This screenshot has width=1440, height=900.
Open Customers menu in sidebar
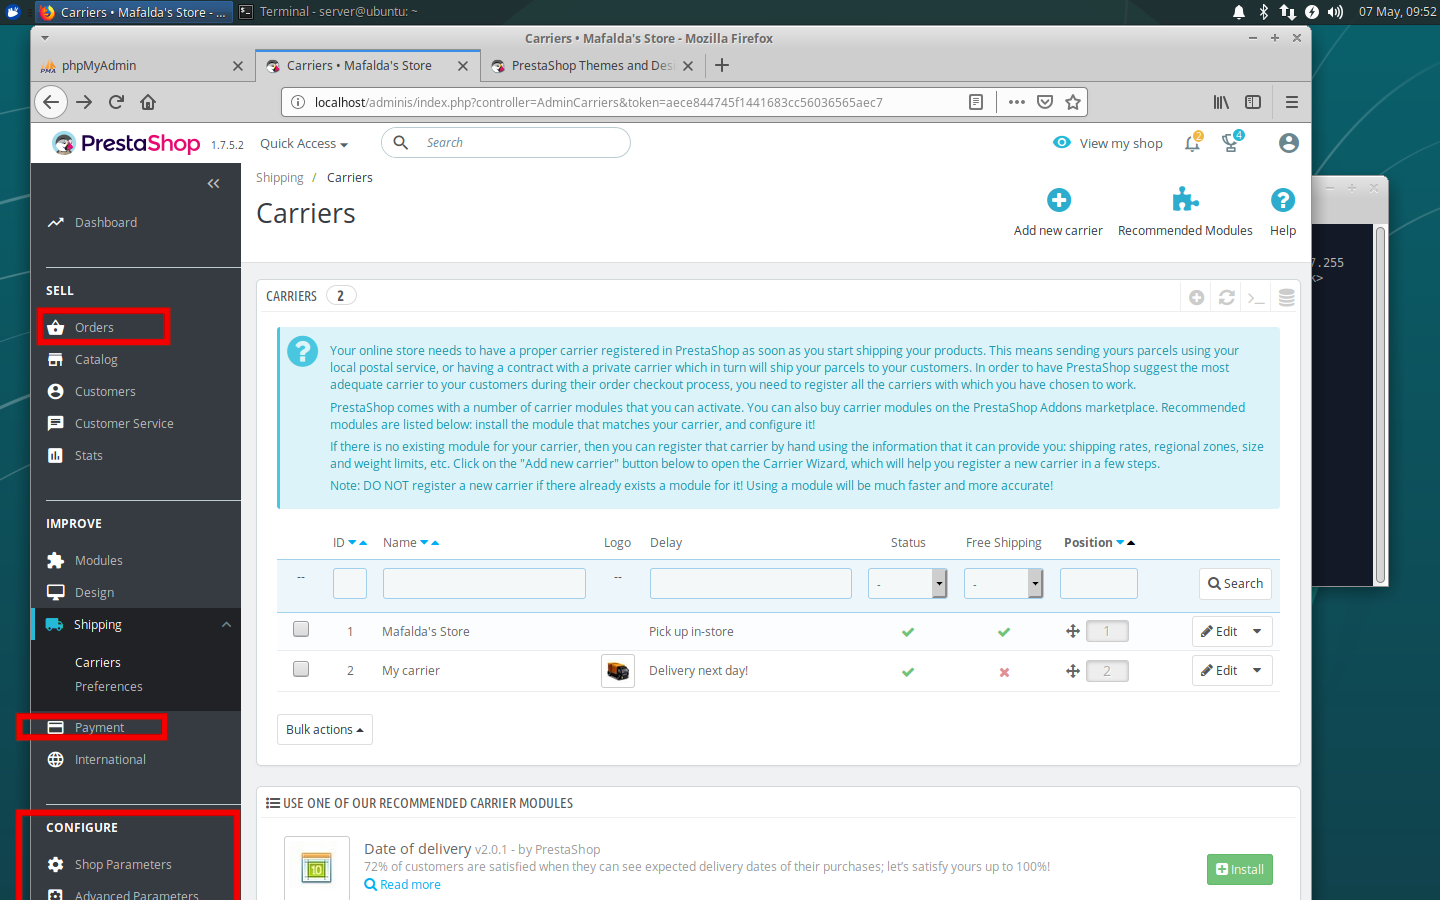(105, 392)
